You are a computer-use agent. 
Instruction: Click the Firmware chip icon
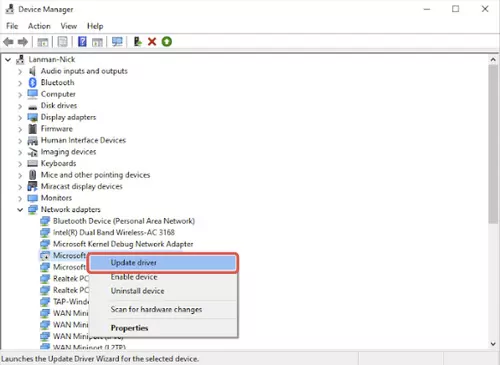point(33,129)
